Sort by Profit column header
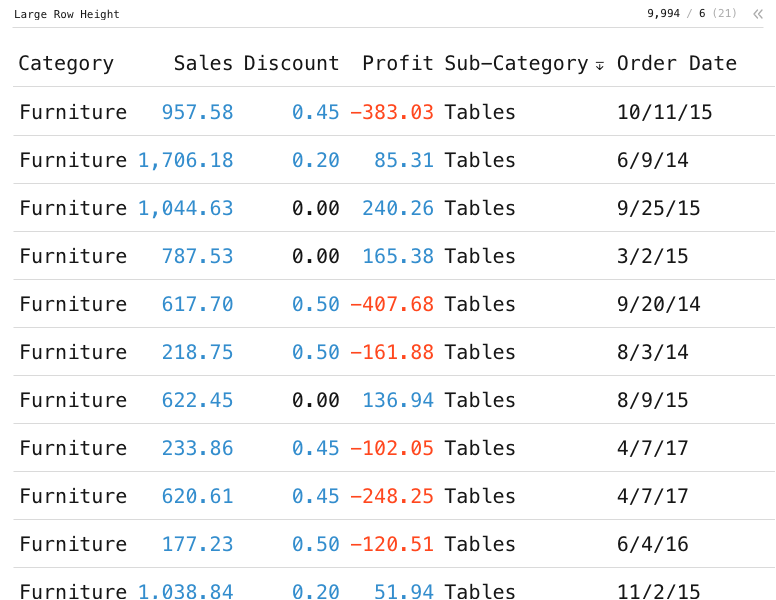This screenshot has width=776, height=600. [398, 63]
